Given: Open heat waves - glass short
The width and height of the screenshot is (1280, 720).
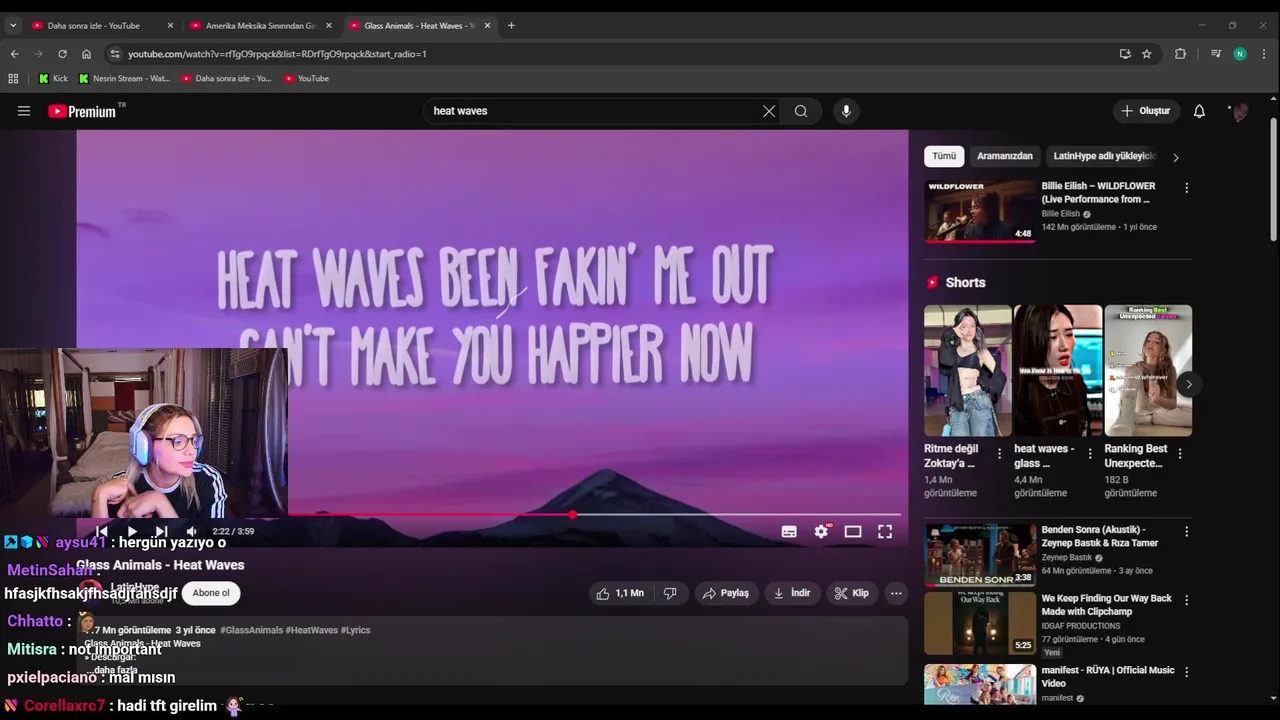Looking at the screenshot, I should point(1057,371).
